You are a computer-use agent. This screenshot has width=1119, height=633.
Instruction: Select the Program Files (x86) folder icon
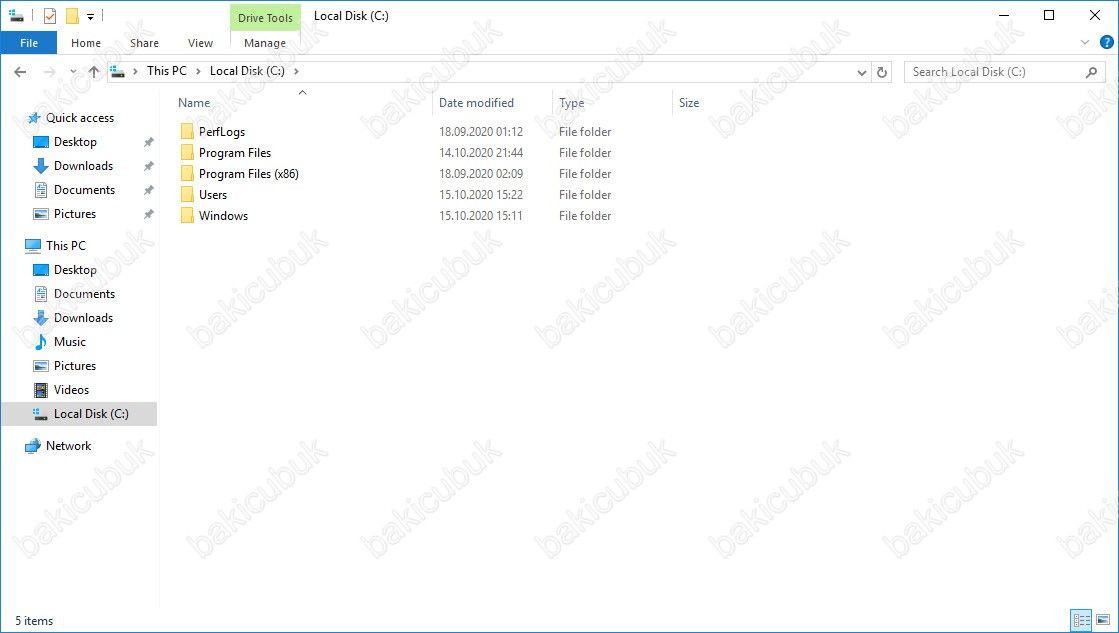tap(187, 173)
